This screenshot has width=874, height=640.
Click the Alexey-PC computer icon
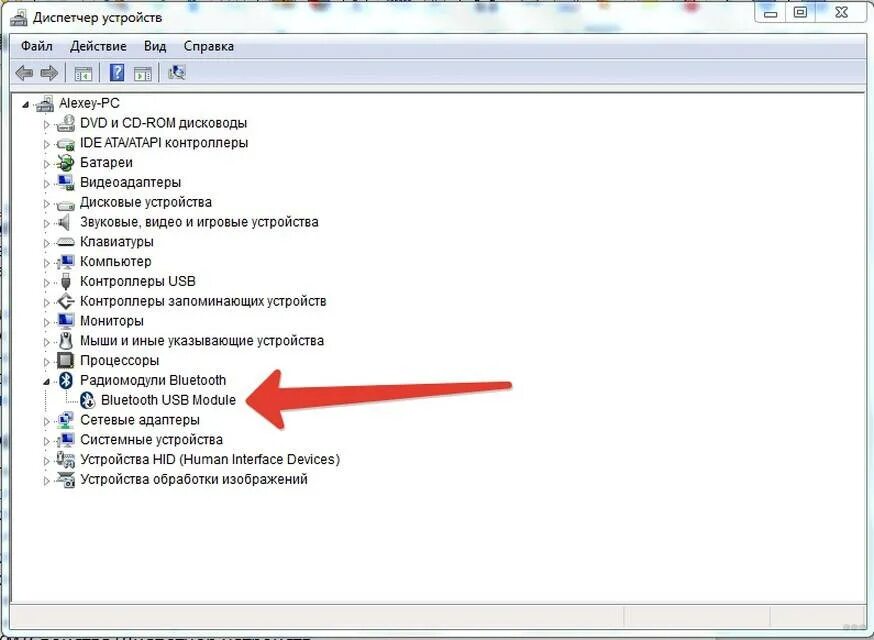click(x=45, y=103)
